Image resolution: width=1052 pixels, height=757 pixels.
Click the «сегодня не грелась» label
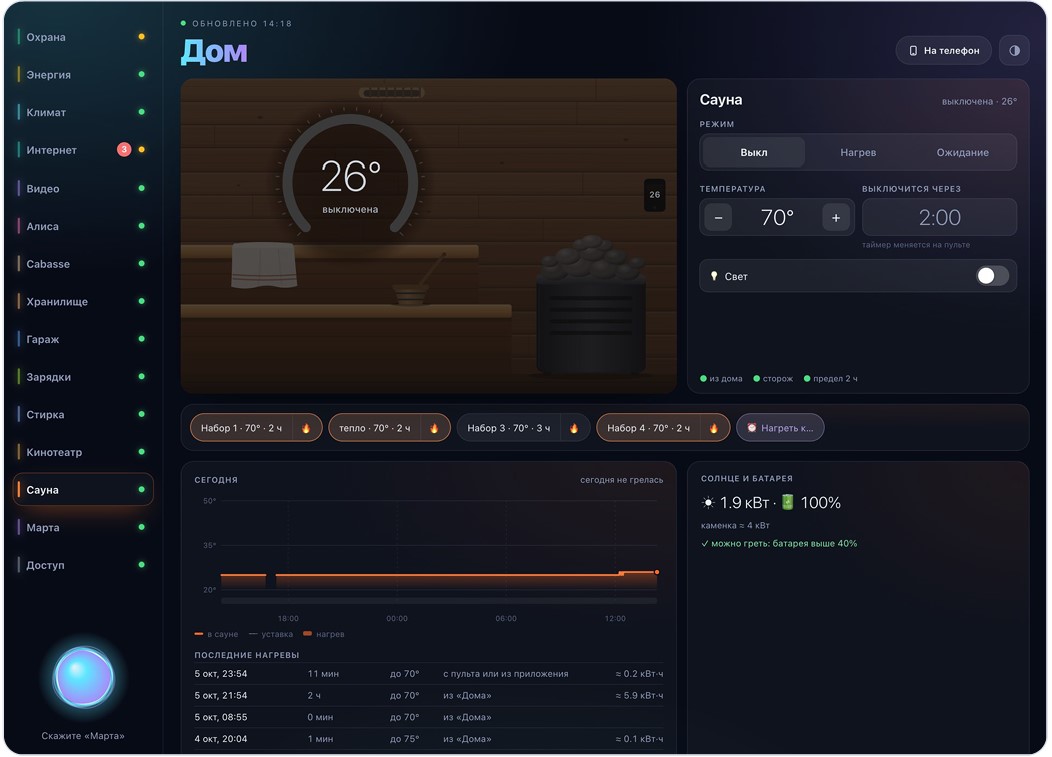point(621,480)
